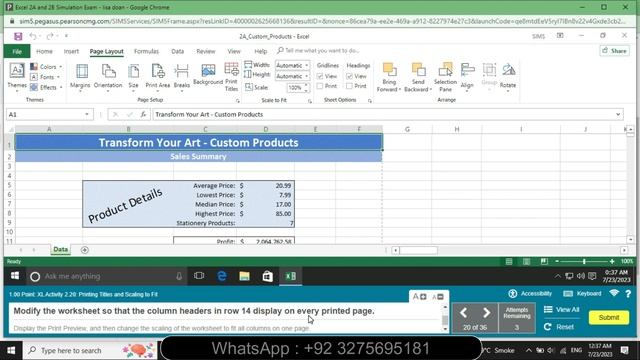640x360 pixels.
Task: Open File Explorer in the simulation taskbar
Action: tap(244, 276)
